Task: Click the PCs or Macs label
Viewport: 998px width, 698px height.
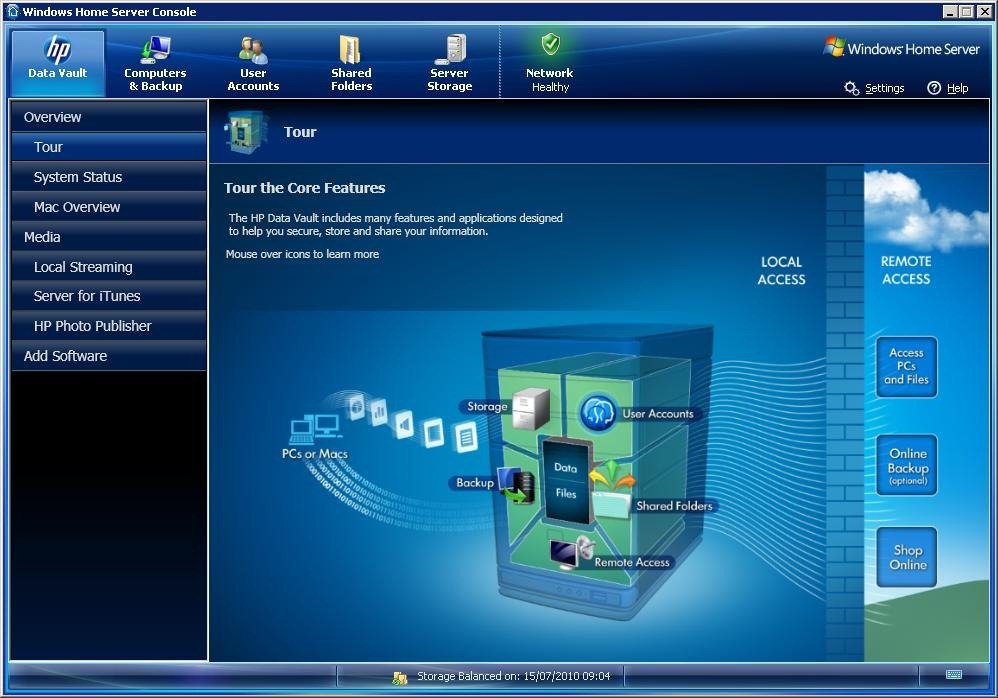Action: [x=314, y=454]
